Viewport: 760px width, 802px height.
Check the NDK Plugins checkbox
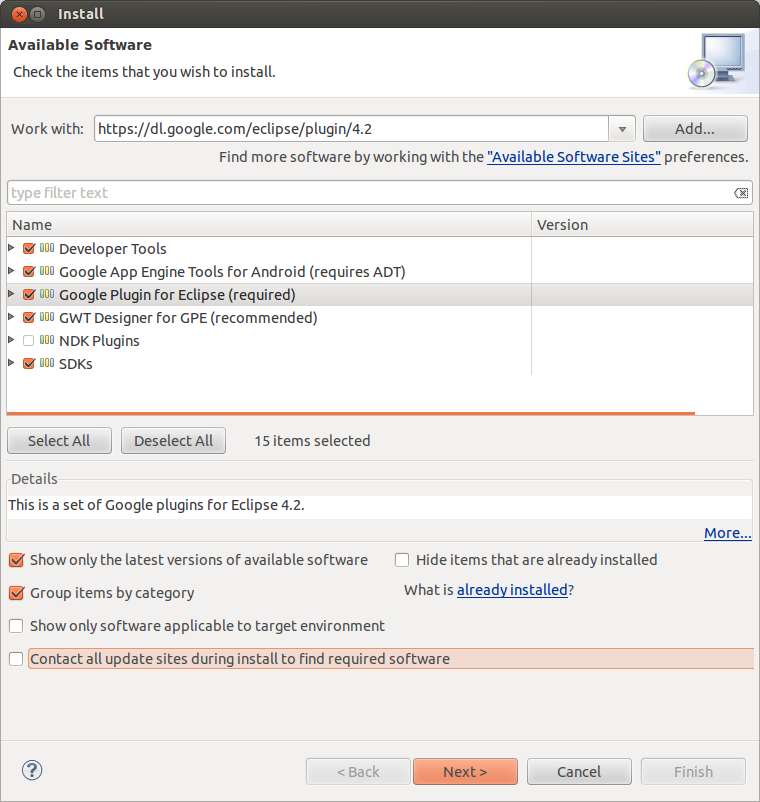coord(28,341)
